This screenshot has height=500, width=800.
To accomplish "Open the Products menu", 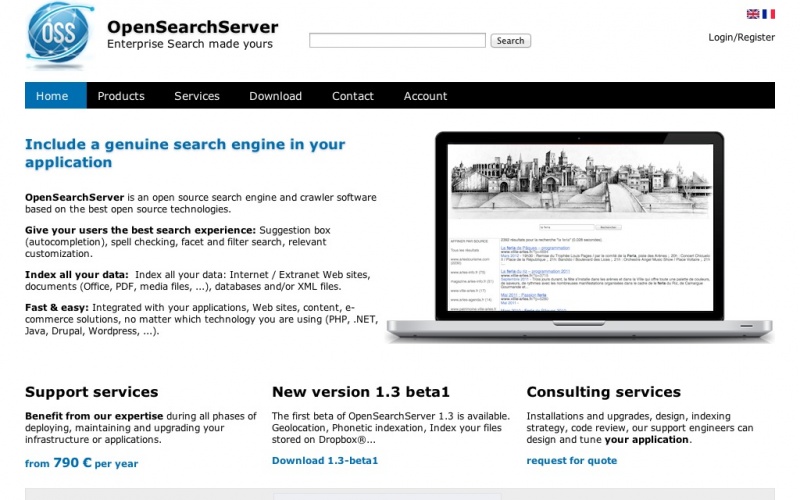I will tap(121, 96).
